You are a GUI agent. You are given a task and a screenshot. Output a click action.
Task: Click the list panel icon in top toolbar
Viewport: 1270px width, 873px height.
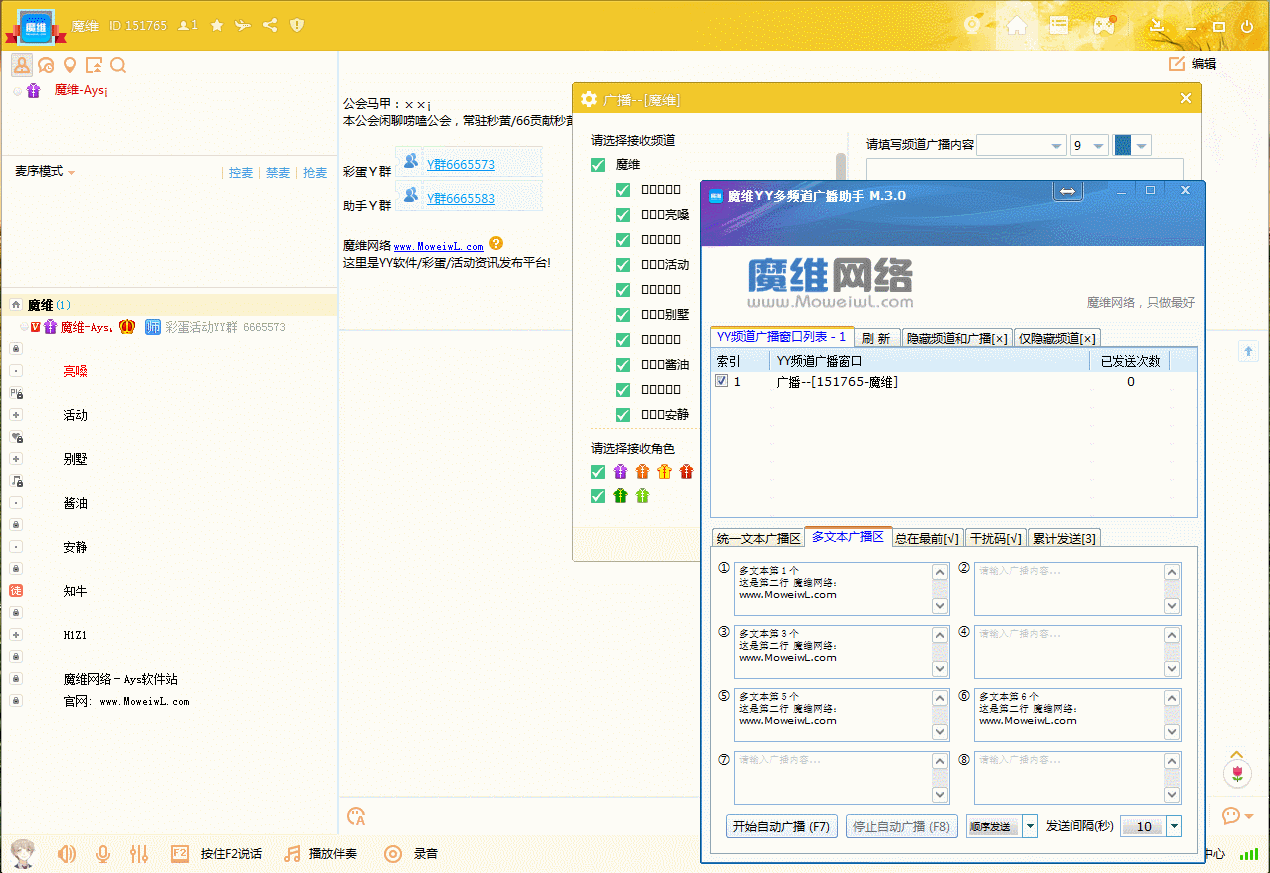(x=1059, y=26)
